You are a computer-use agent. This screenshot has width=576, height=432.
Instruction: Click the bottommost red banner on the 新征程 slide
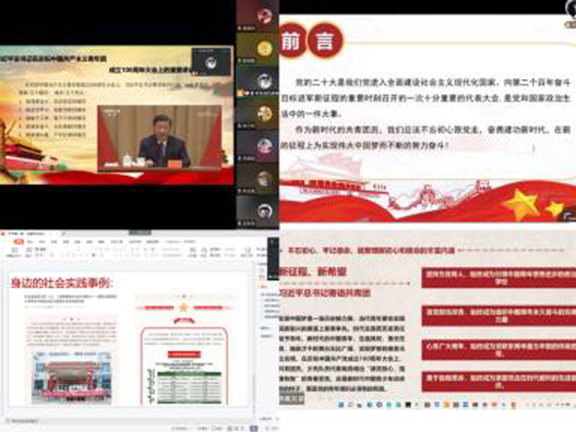[499, 381]
